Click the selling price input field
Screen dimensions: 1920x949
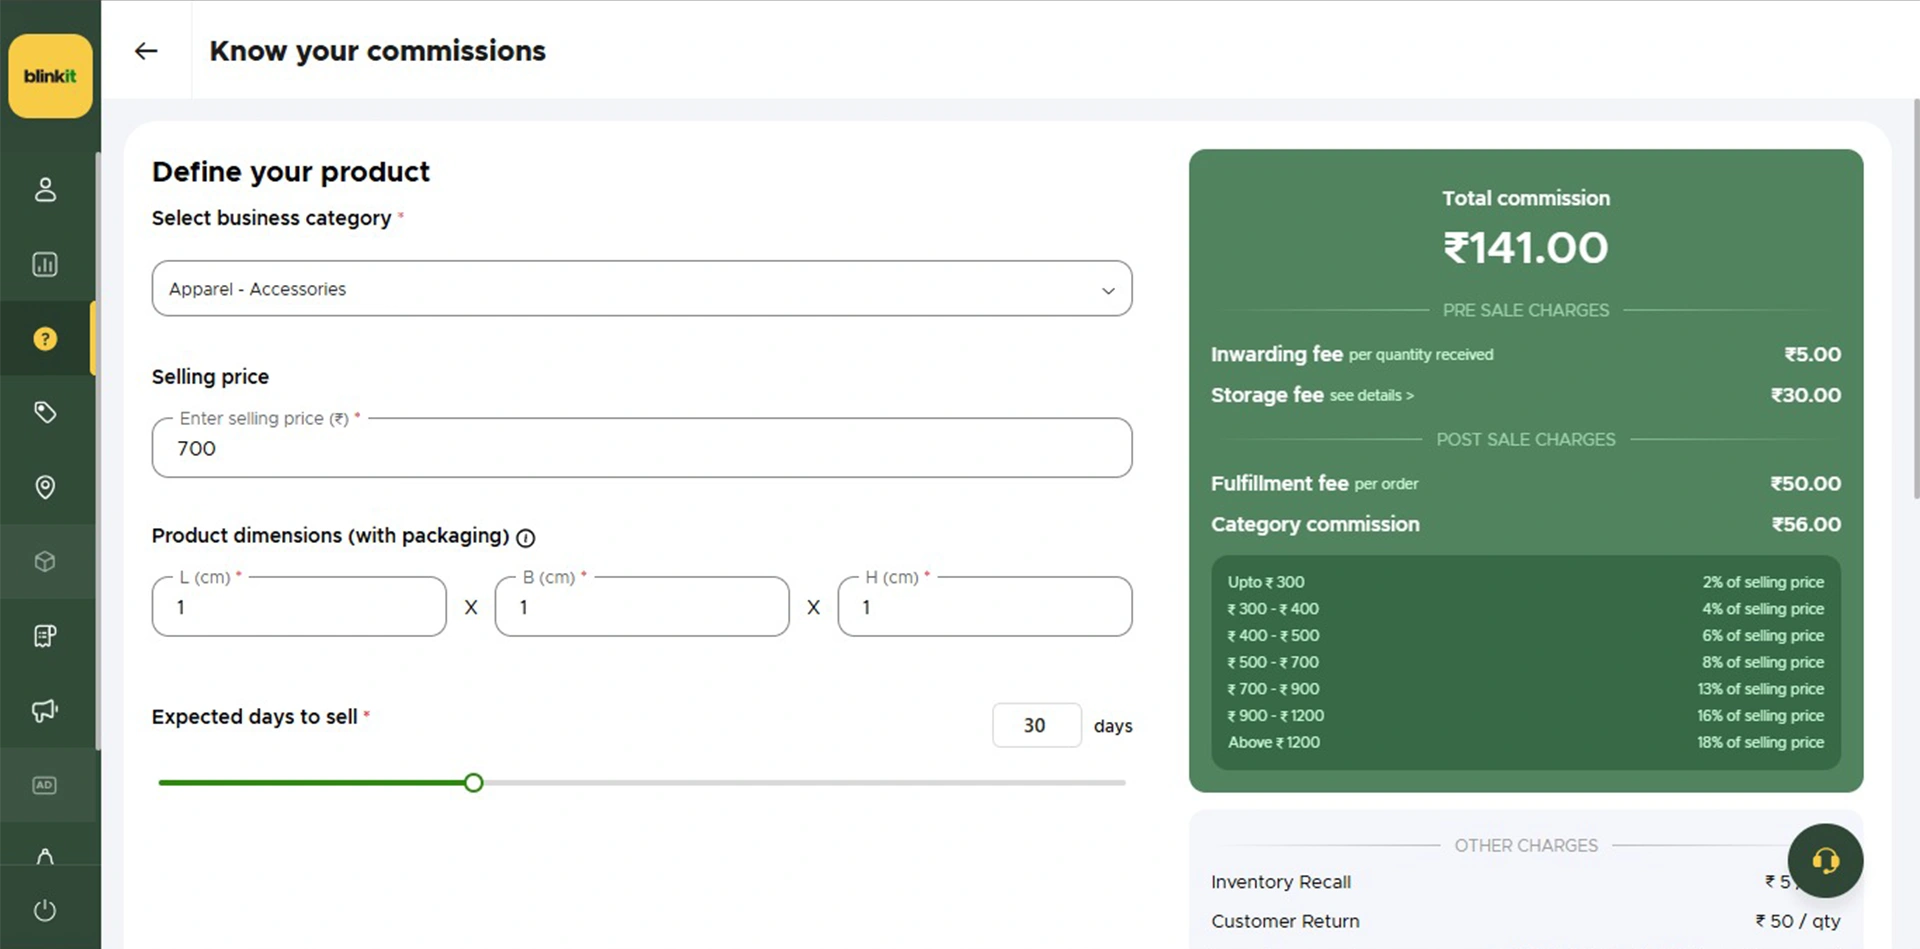tap(641, 449)
